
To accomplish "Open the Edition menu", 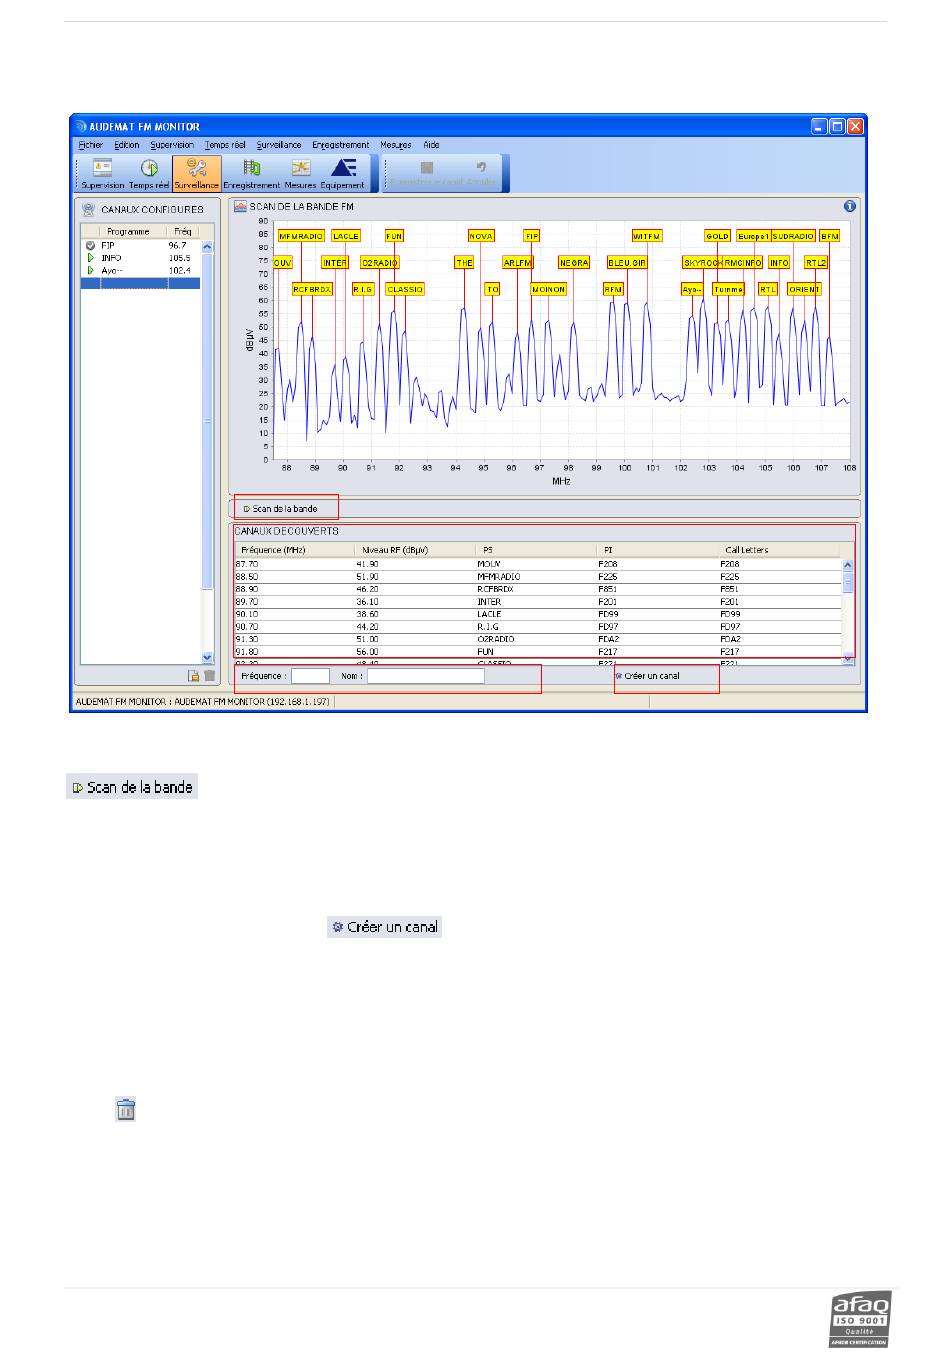I will pyautogui.click(x=127, y=145).
